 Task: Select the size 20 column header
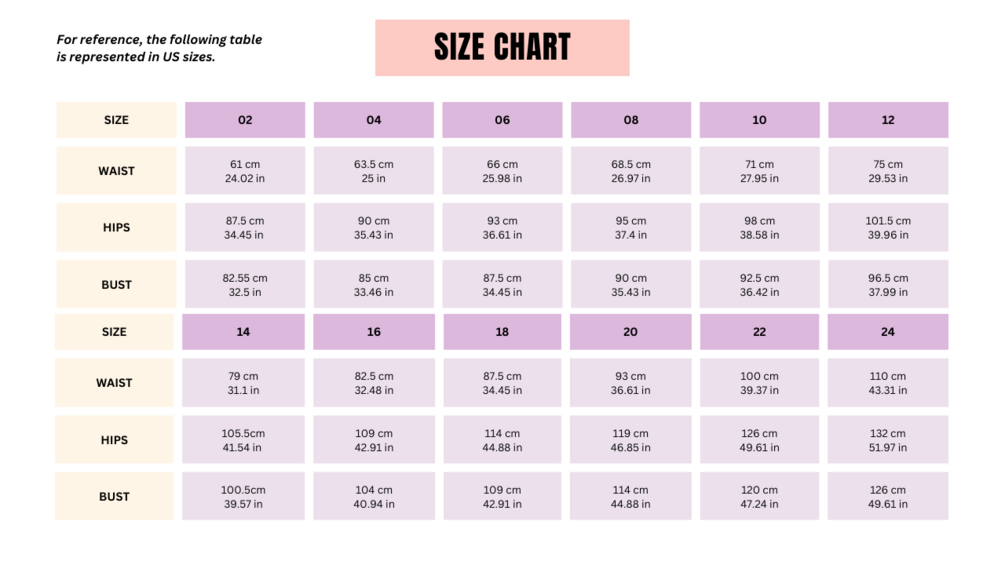click(x=630, y=332)
